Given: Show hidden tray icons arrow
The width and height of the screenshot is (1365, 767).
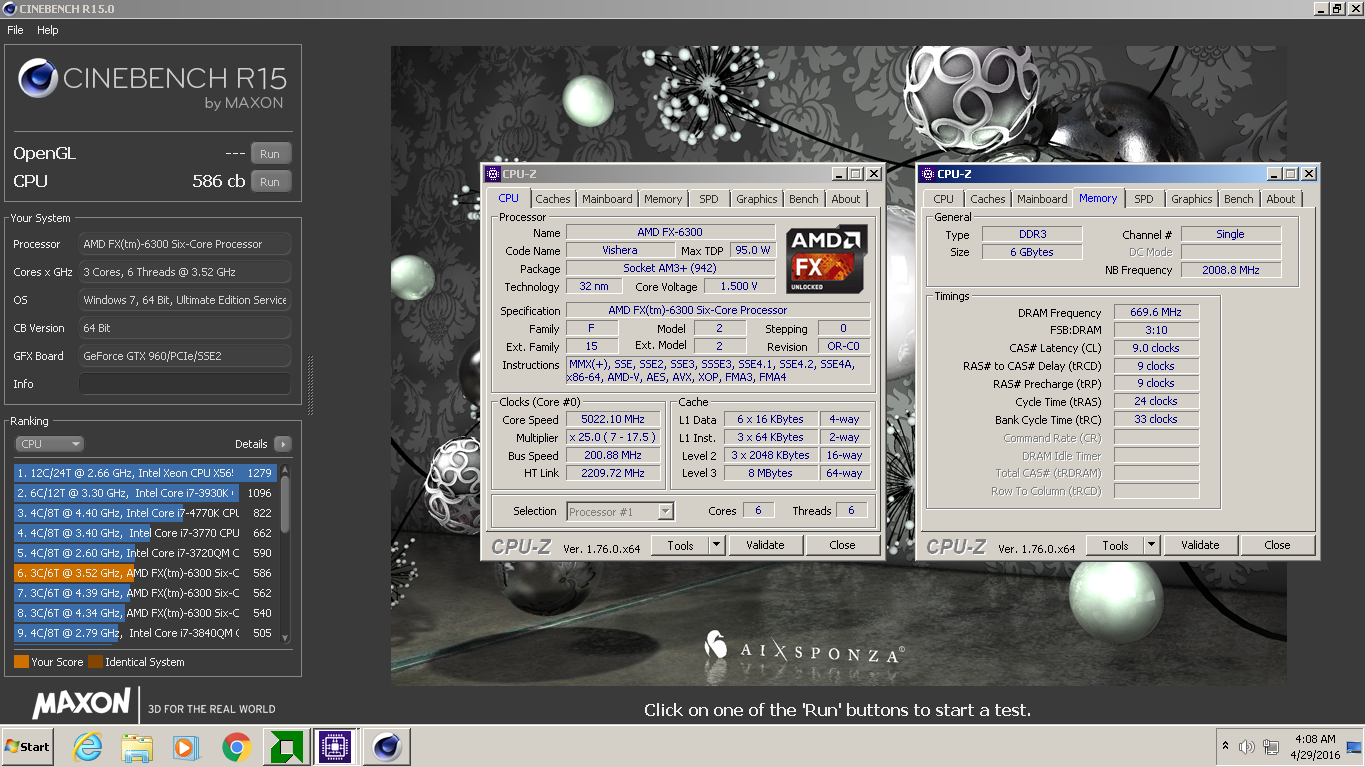Looking at the screenshot, I should click(1225, 747).
